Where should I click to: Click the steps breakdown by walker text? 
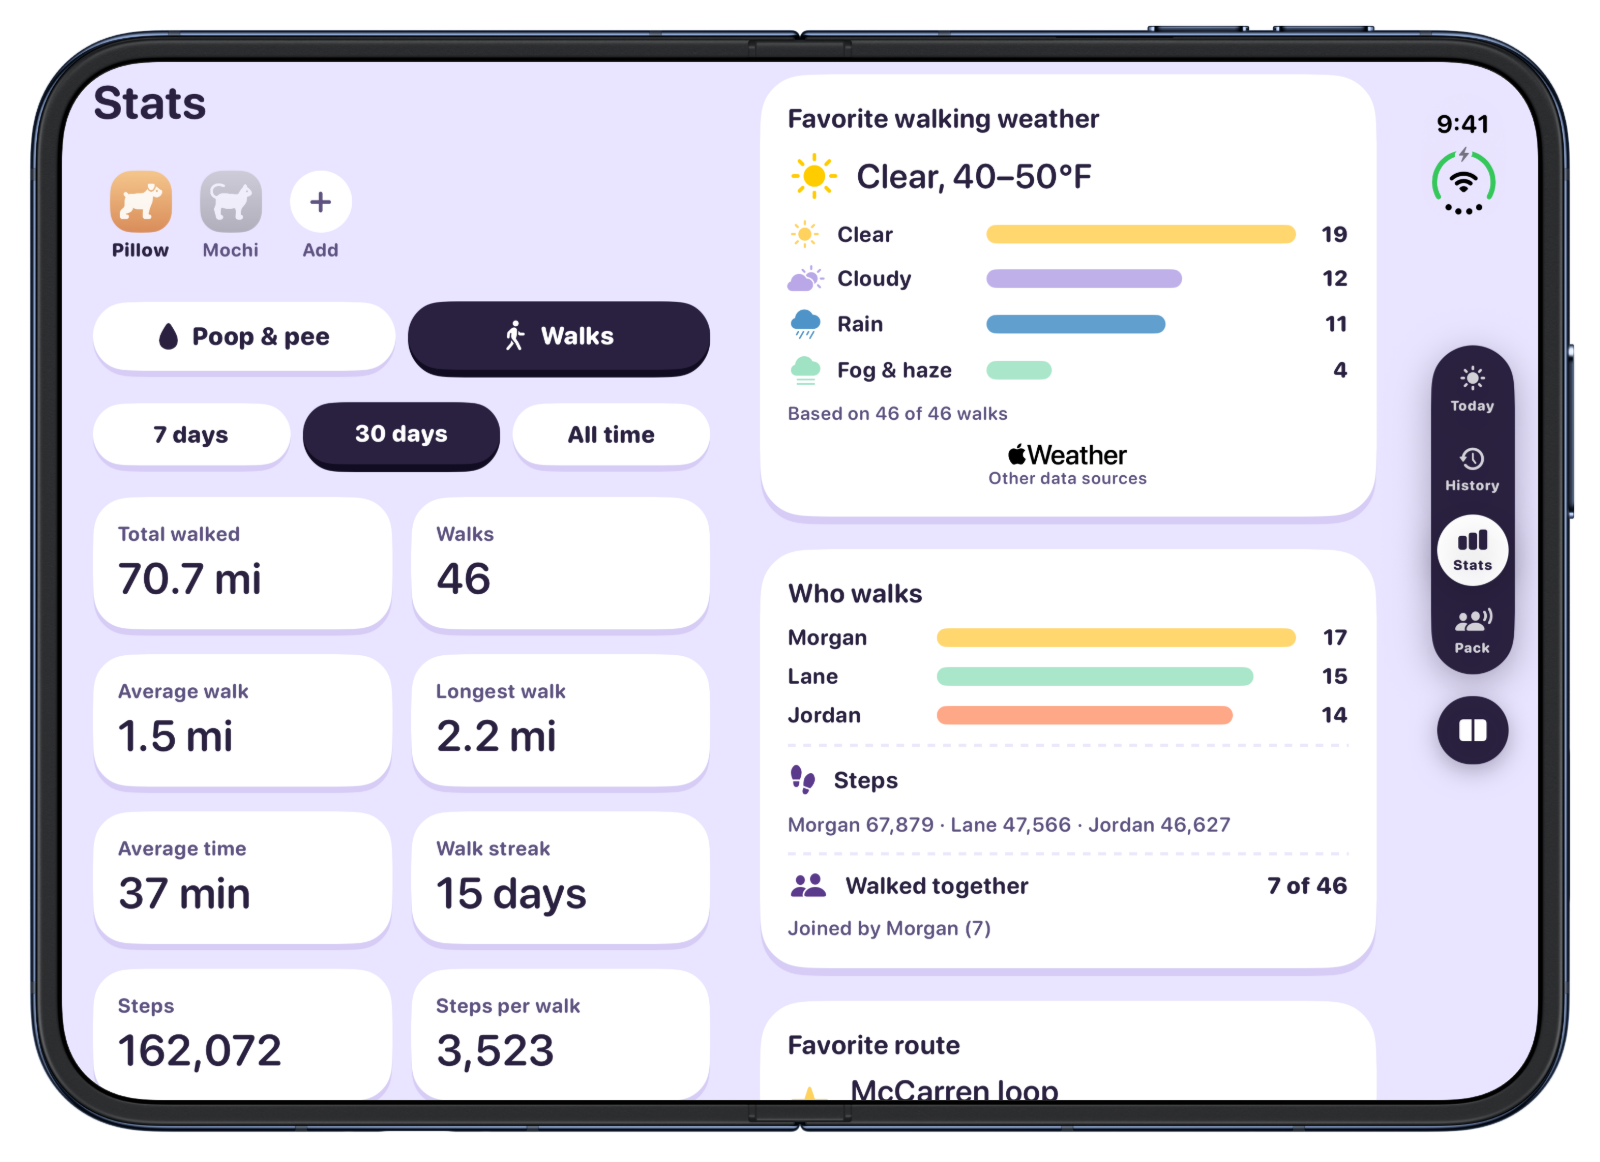1009,825
